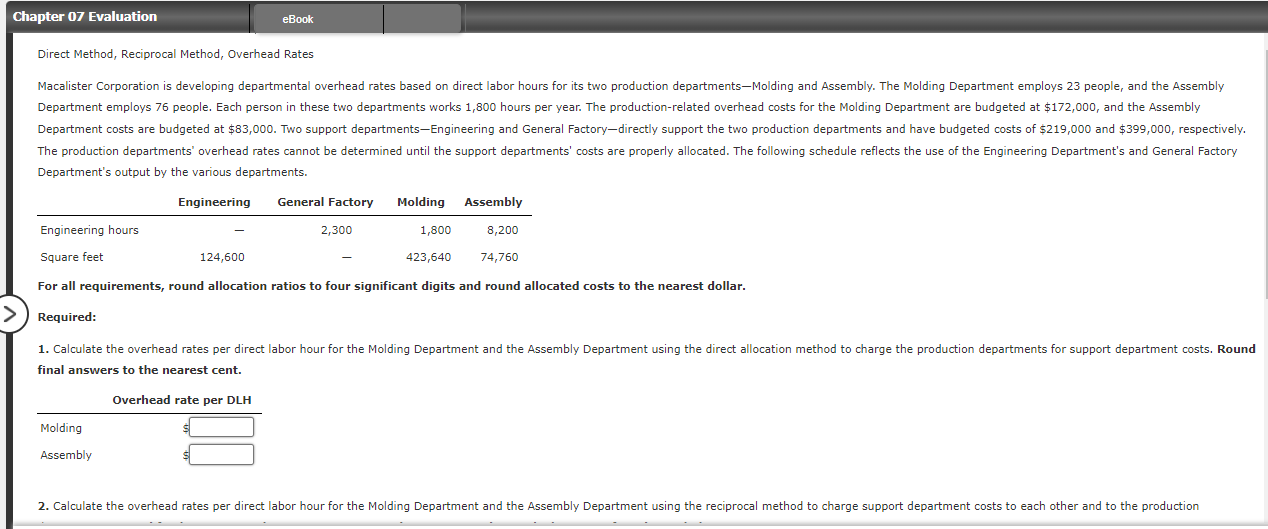Click the Assembly label in answer table
The height and width of the screenshot is (529, 1268).
pos(66,455)
